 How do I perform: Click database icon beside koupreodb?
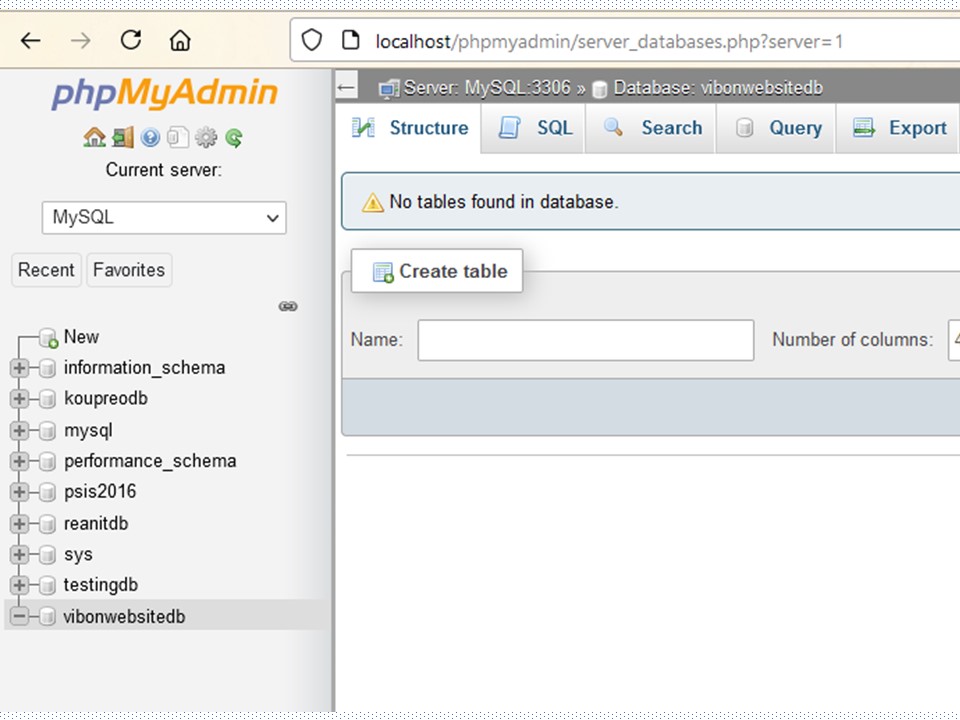click(x=47, y=399)
